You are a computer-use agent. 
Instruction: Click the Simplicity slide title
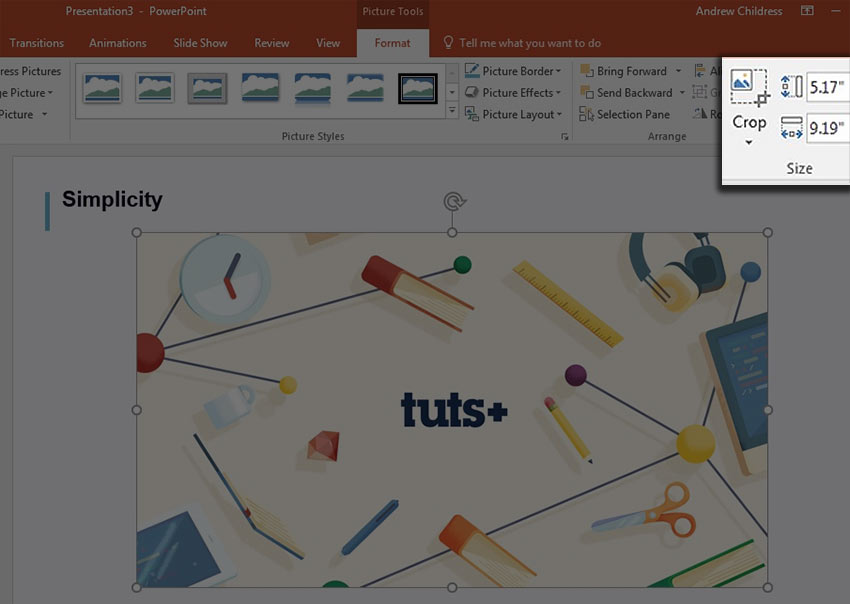tap(112, 200)
